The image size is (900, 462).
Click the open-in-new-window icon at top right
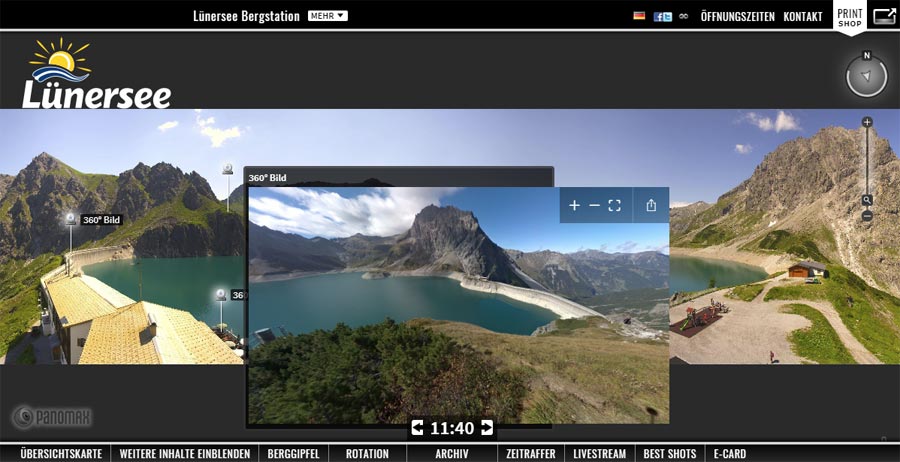coord(885,16)
